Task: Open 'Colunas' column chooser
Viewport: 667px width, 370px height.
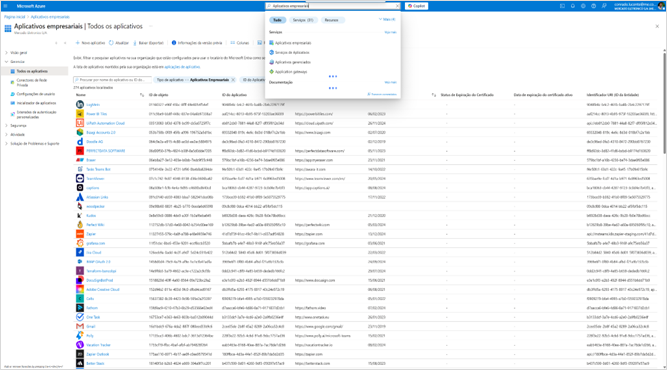Action: pyautogui.click(x=240, y=43)
